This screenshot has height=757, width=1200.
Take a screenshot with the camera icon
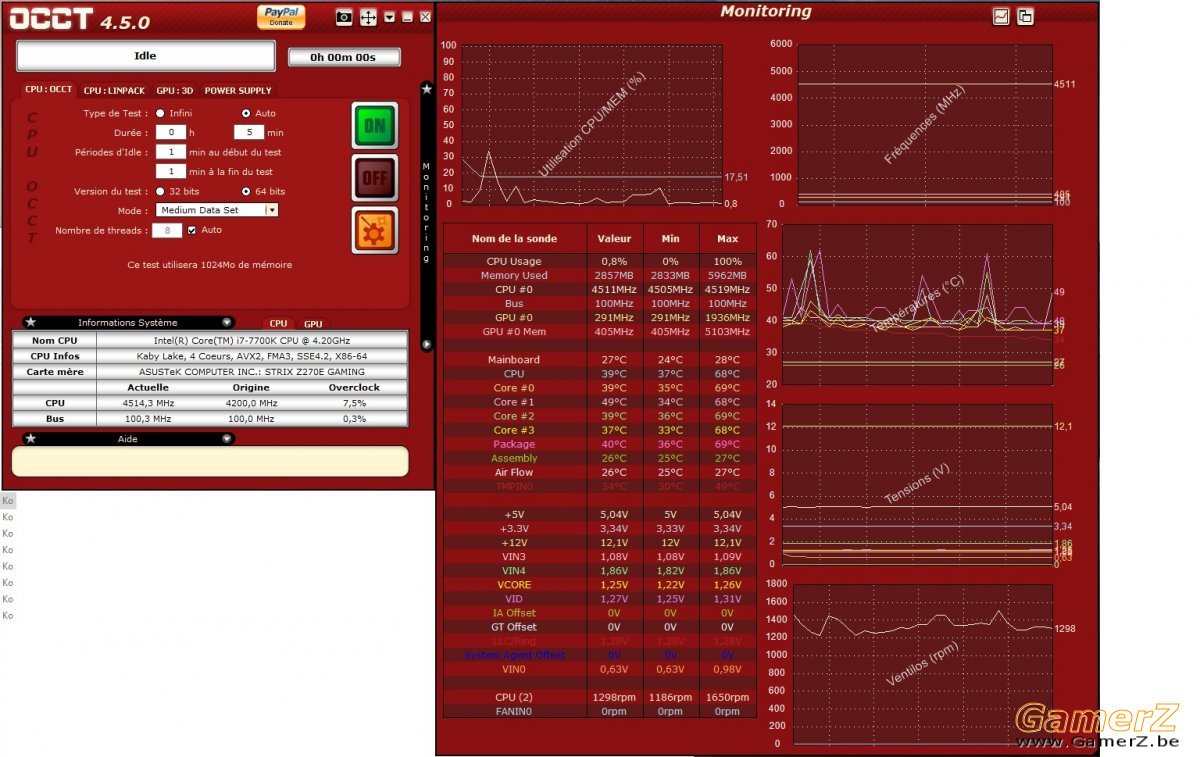pos(343,16)
